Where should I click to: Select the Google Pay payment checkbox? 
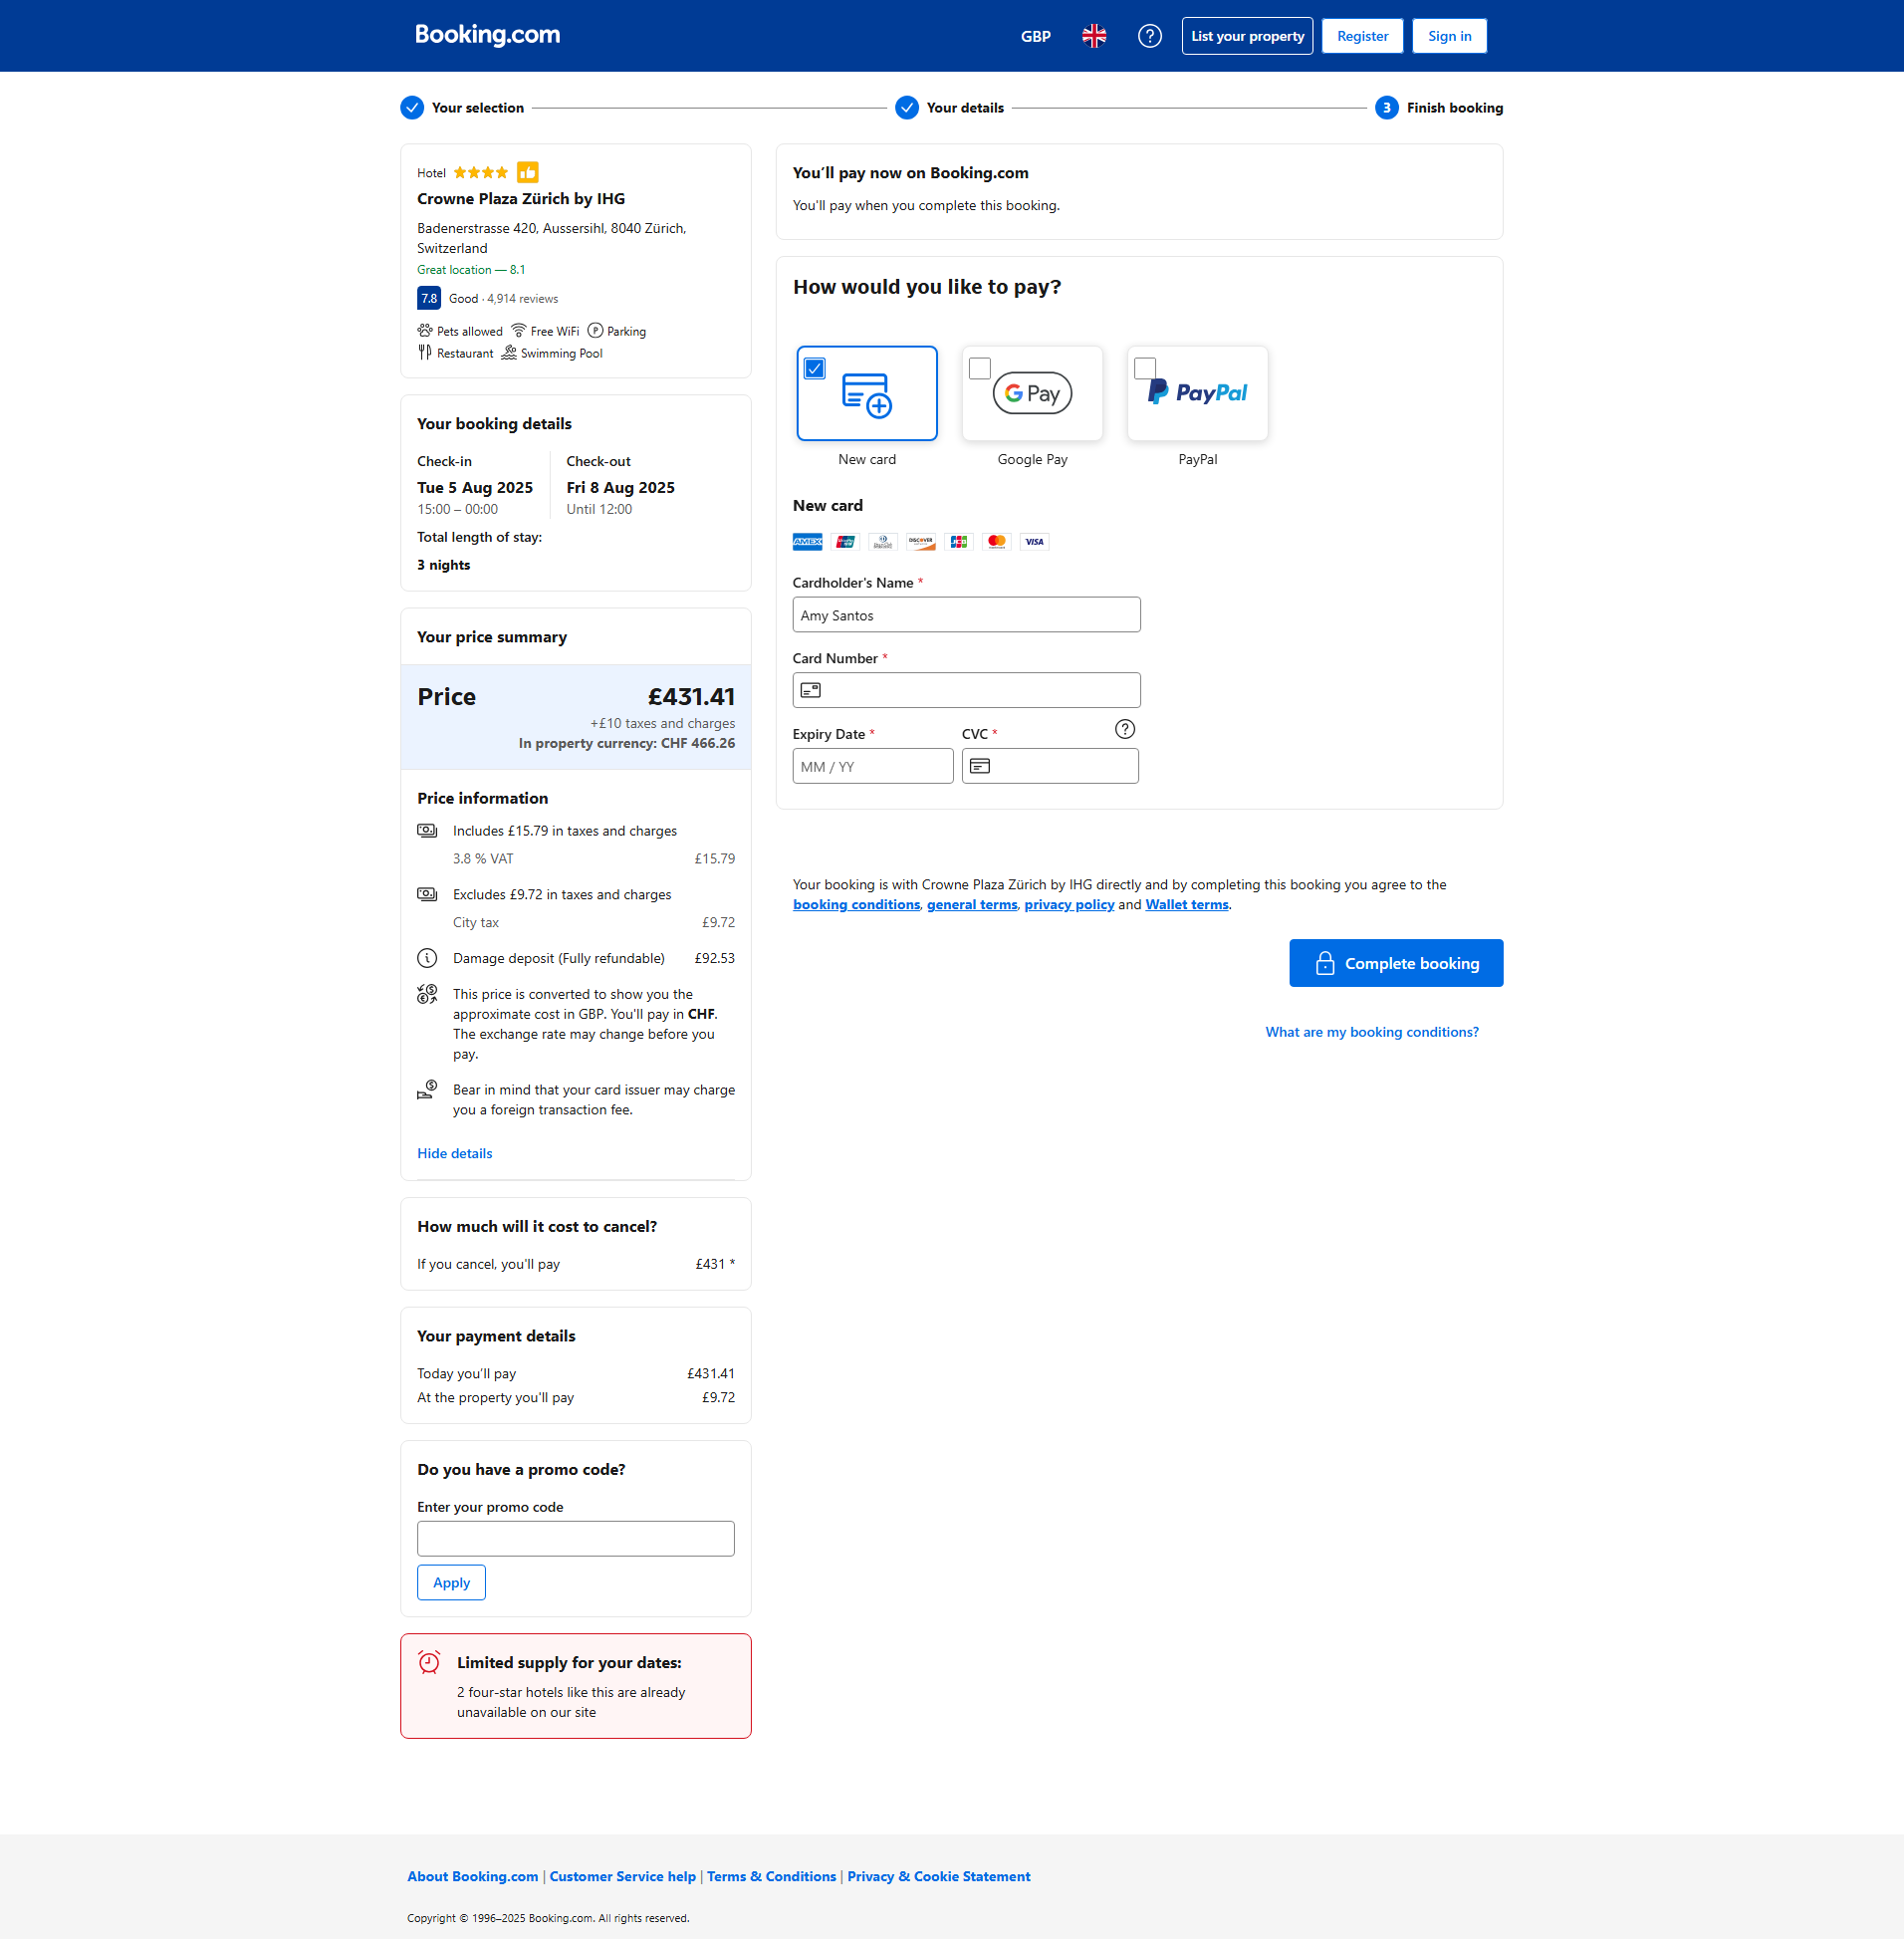pyautogui.click(x=980, y=369)
